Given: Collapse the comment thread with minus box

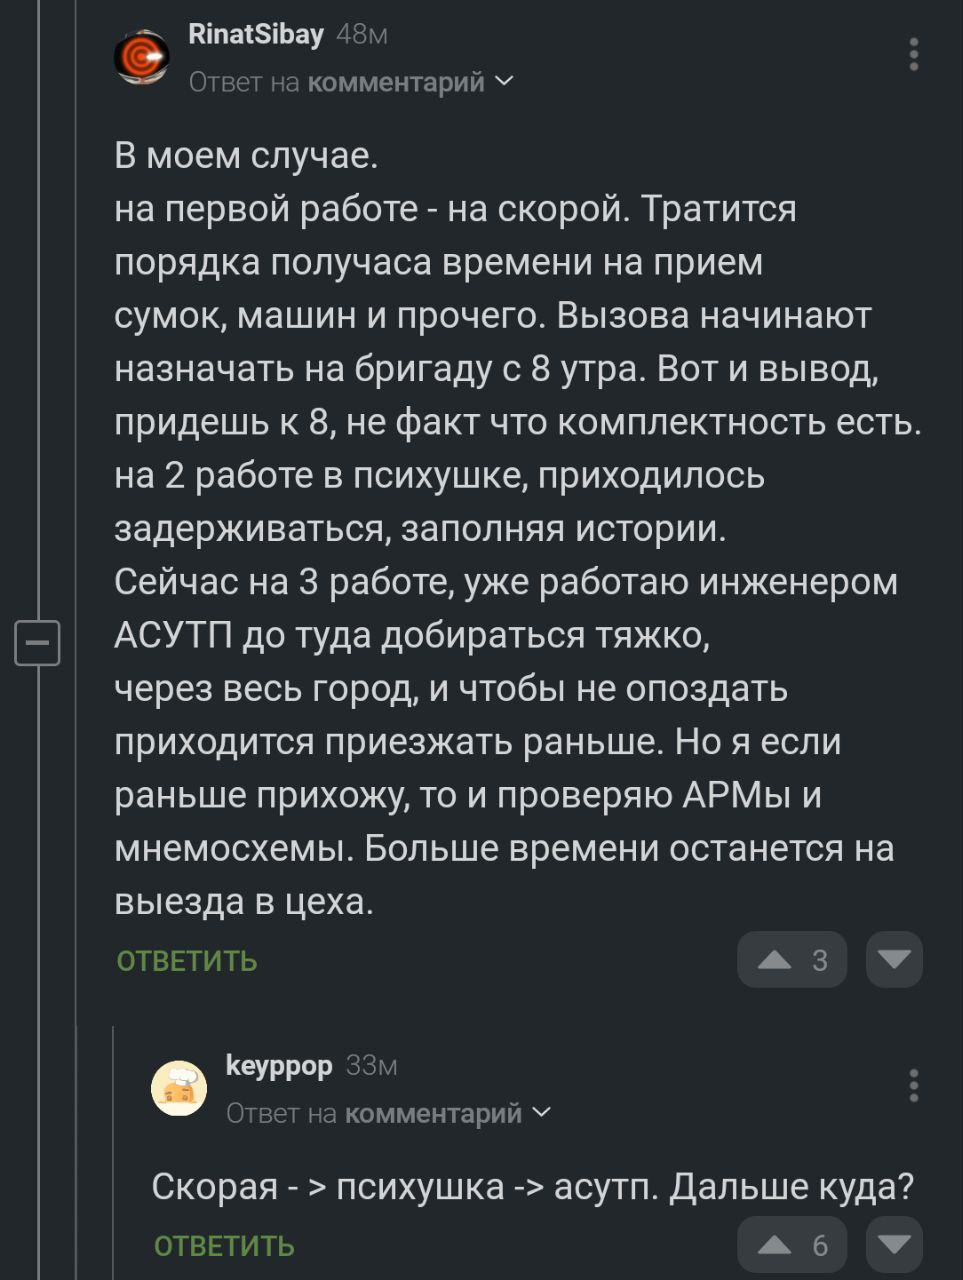Looking at the screenshot, I should (38, 642).
